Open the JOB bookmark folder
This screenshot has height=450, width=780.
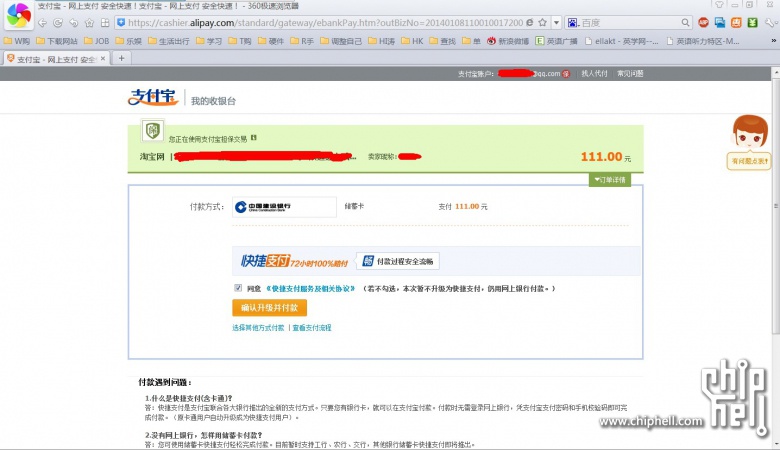pyautogui.click(x=97, y=41)
